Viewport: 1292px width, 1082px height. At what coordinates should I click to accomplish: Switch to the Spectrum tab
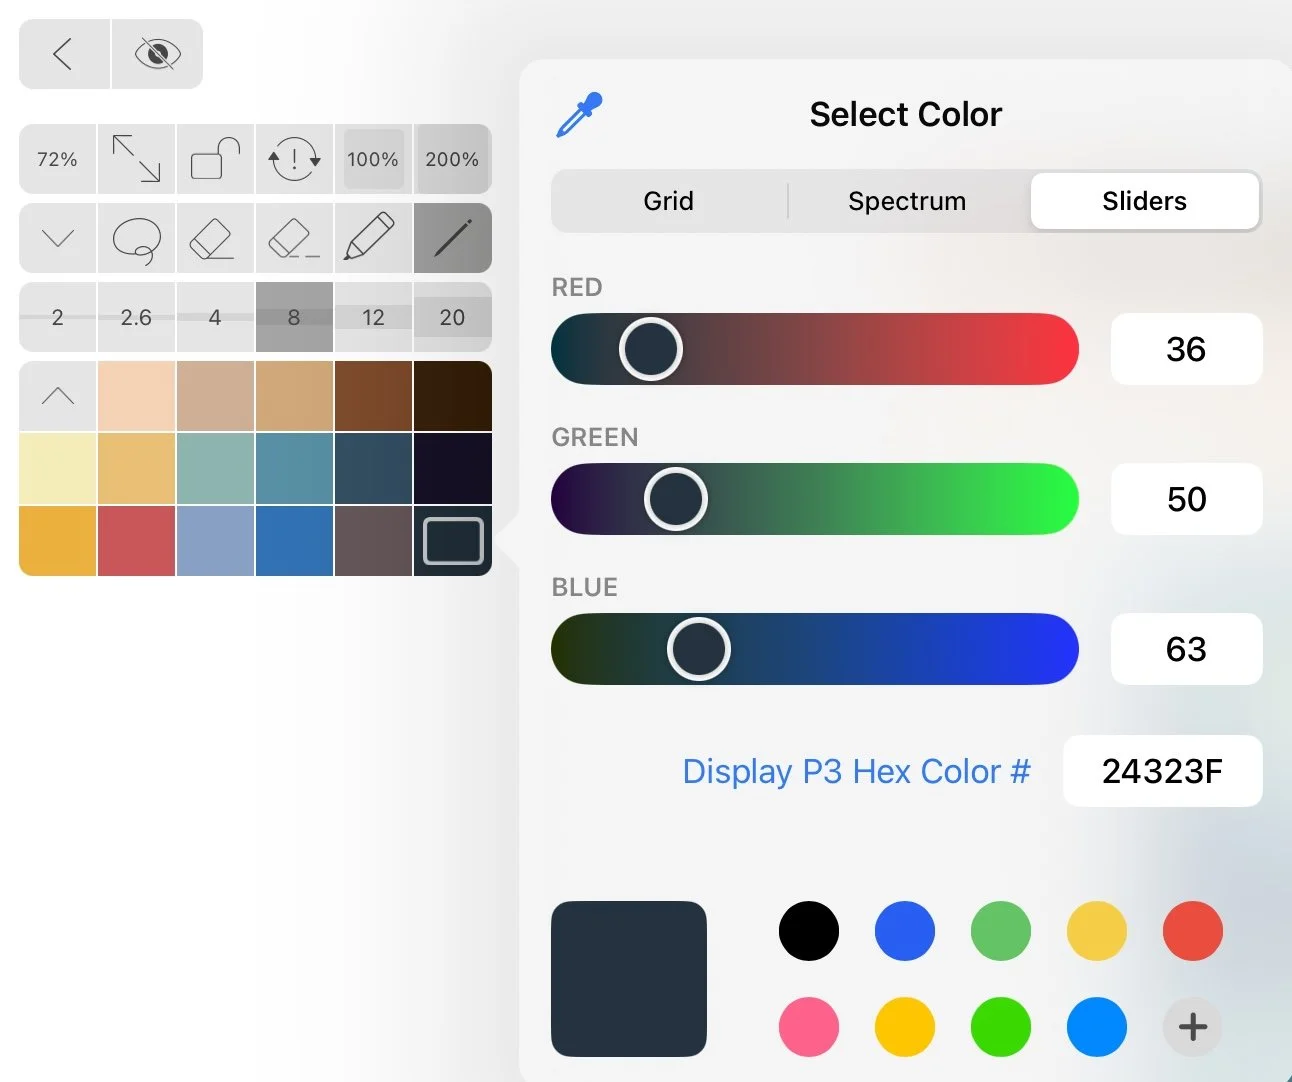click(907, 201)
